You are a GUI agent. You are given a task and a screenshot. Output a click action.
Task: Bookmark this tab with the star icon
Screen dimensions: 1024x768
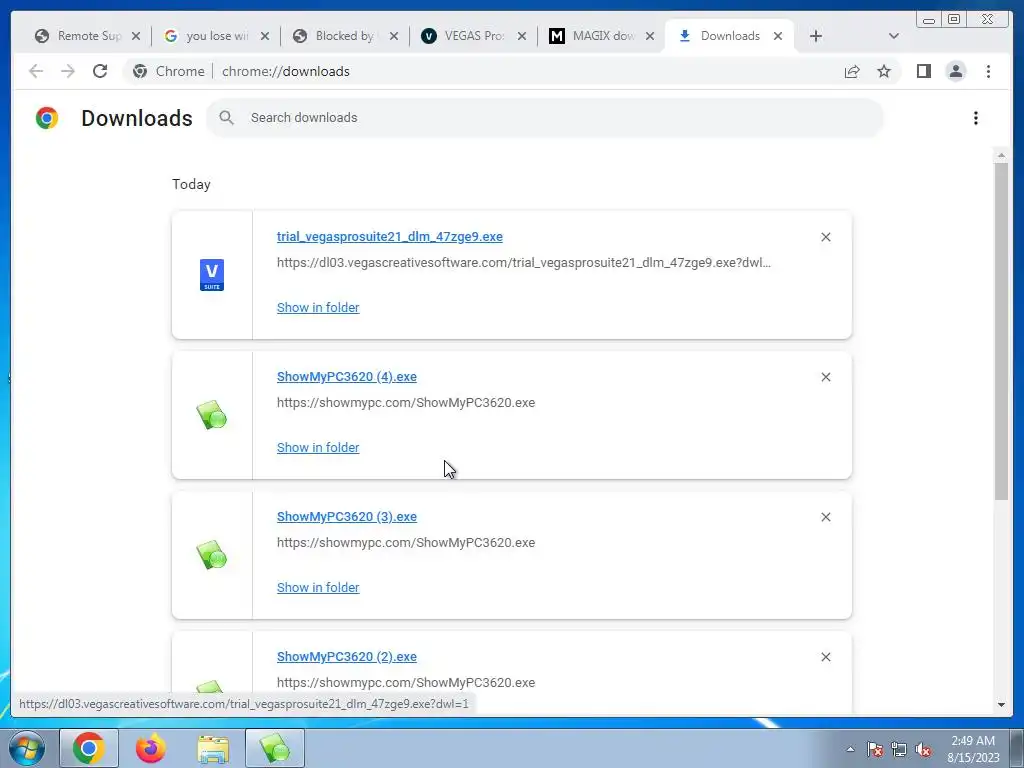point(884,71)
